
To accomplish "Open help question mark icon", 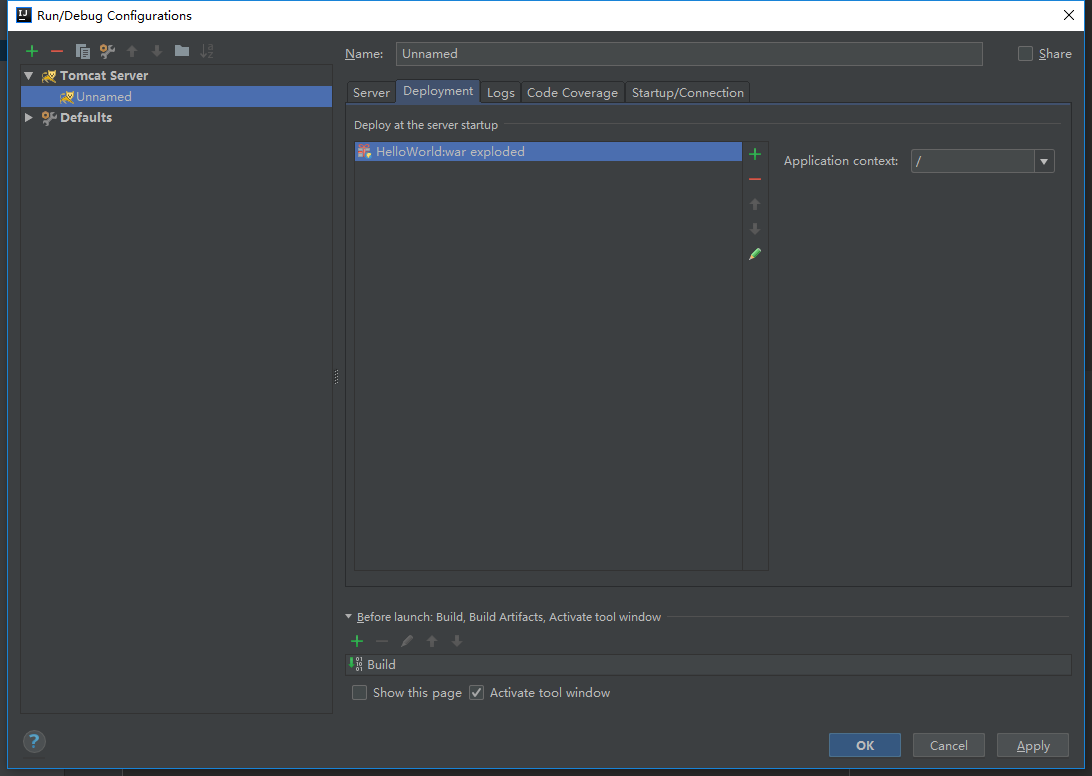I will tap(34, 742).
